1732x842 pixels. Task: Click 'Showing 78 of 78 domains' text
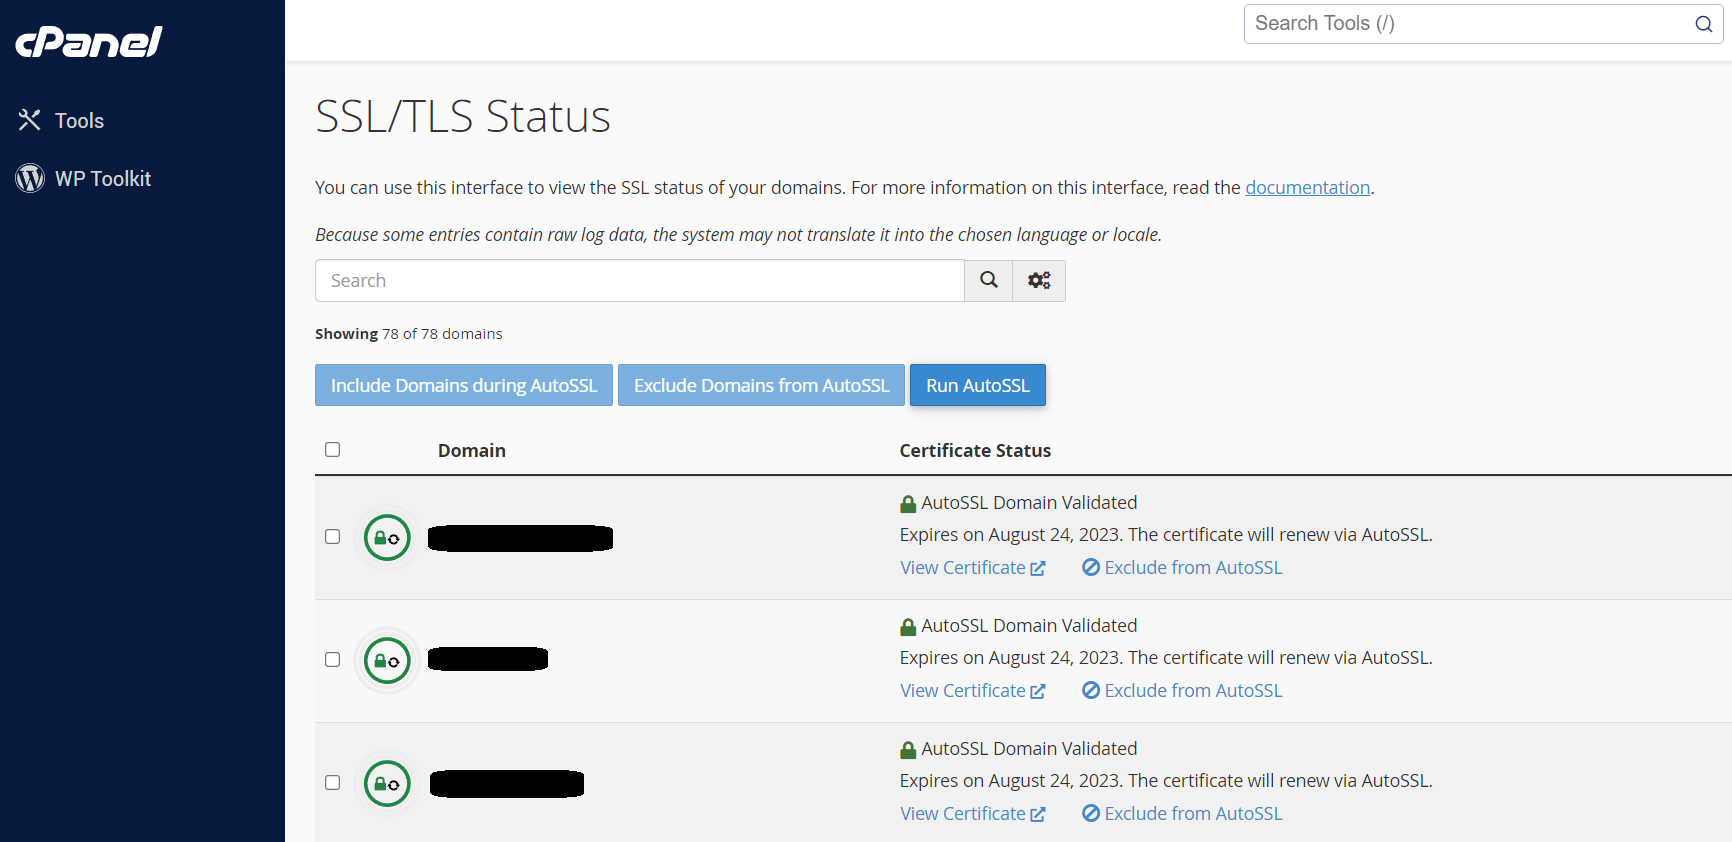click(409, 334)
